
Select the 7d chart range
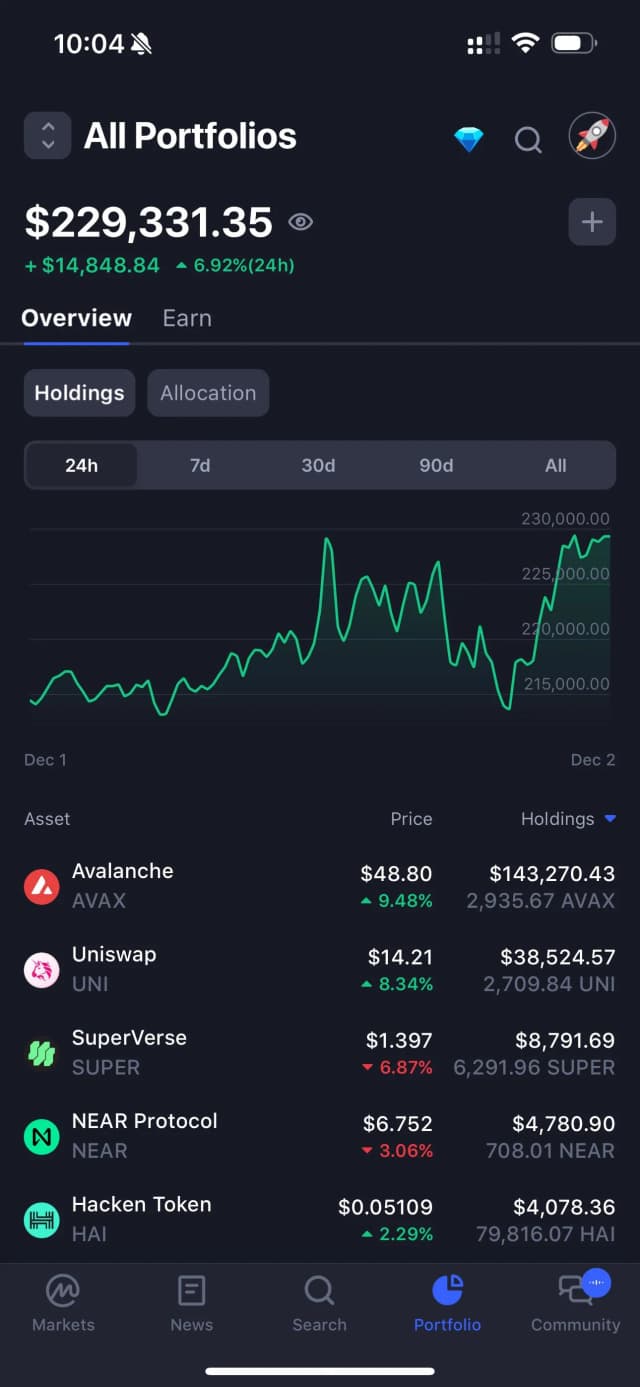coord(200,465)
